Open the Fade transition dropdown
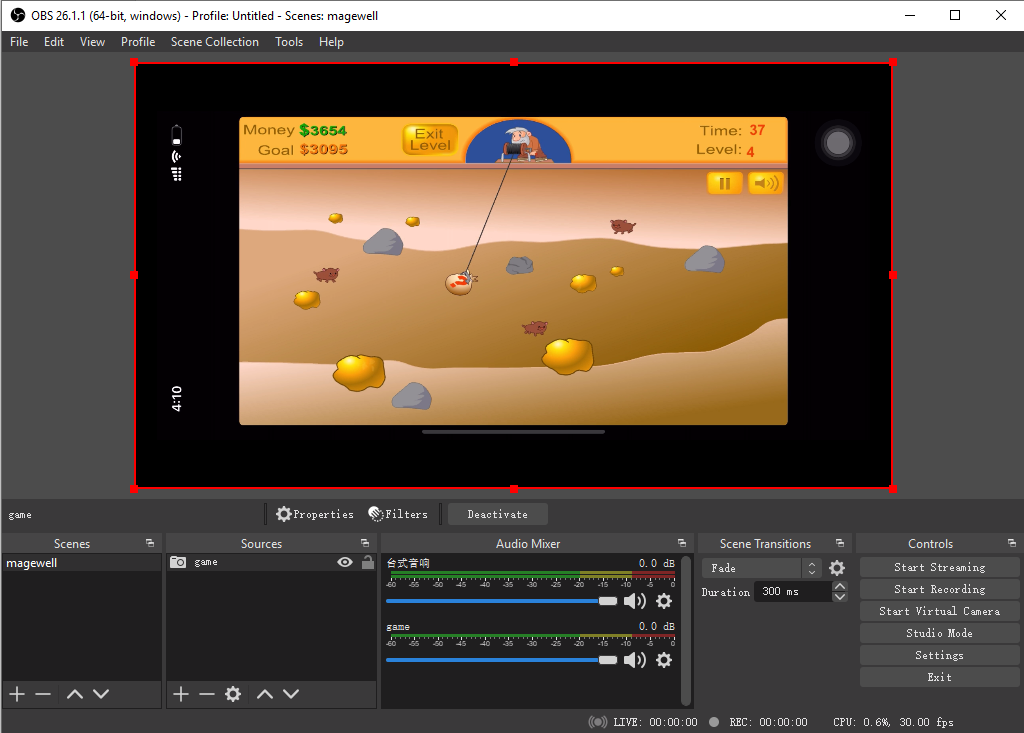Viewport: 1024px width, 733px height. click(761, 568)
